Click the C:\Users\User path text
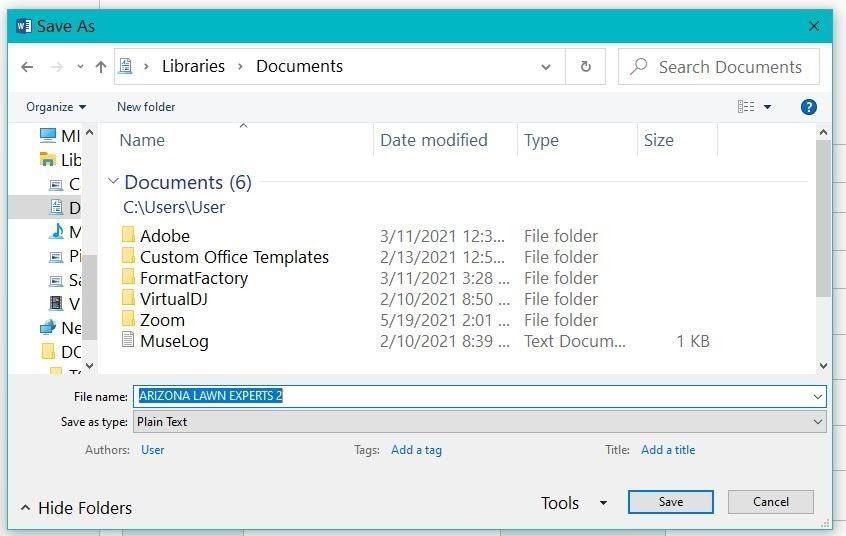846x536 pixels. point(174,207)
